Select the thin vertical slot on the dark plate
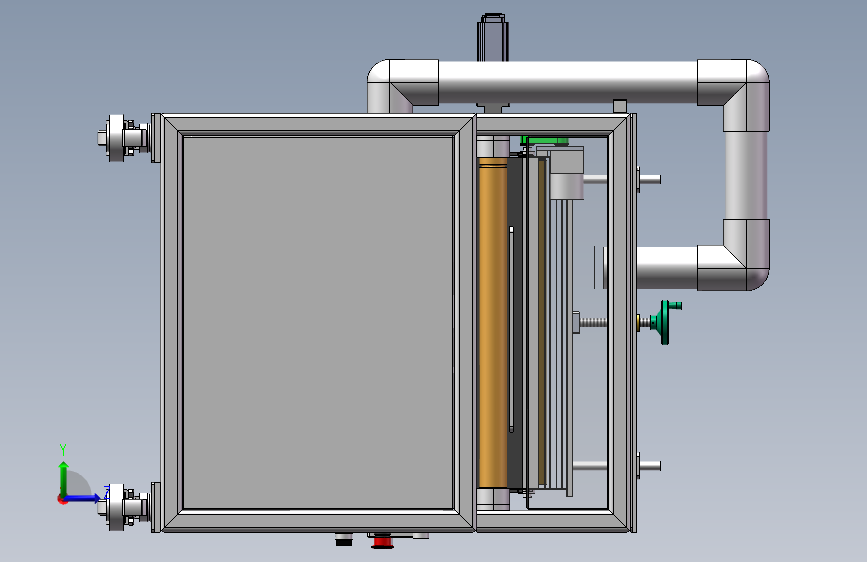This screenshot has width=867, height=562. 511,329
